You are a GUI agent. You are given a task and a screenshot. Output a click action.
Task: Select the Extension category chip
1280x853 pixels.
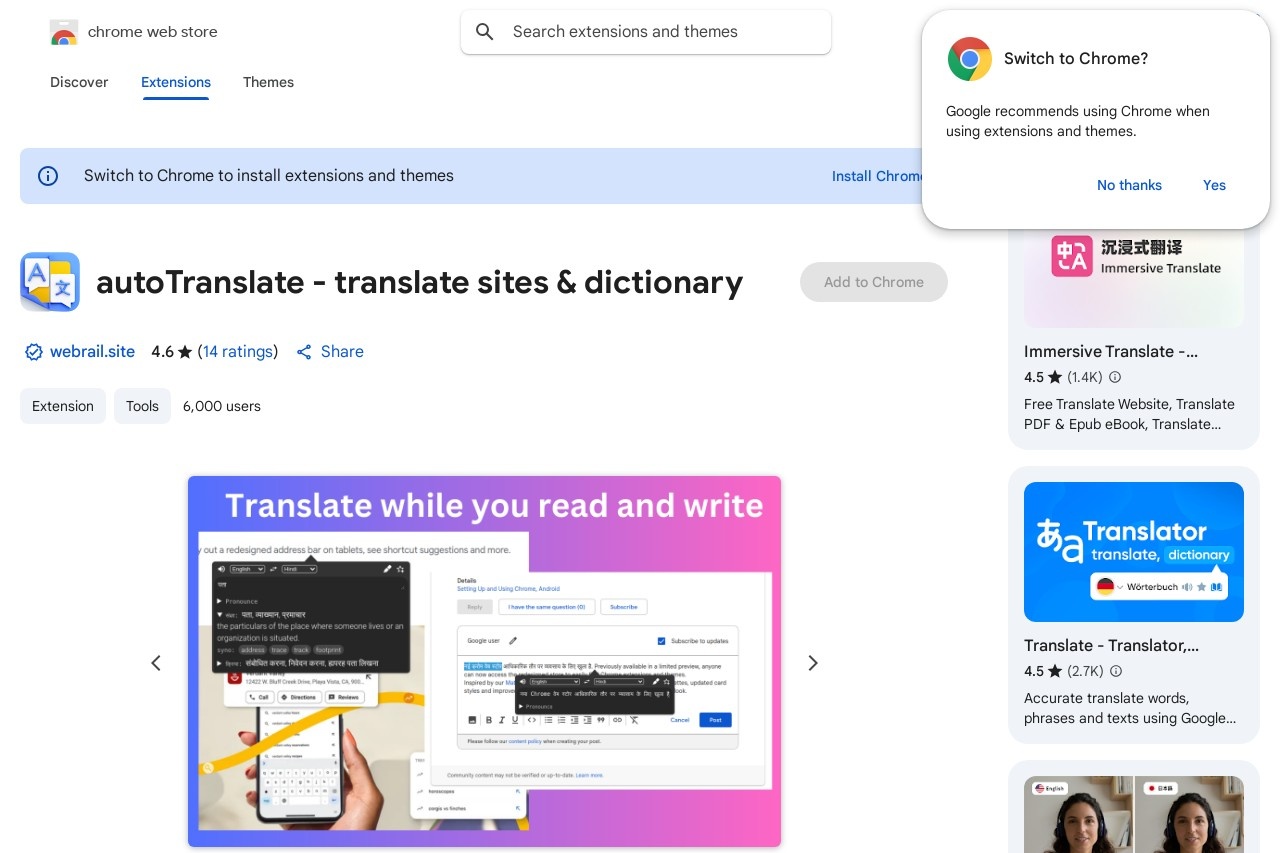tap(63, 406)
